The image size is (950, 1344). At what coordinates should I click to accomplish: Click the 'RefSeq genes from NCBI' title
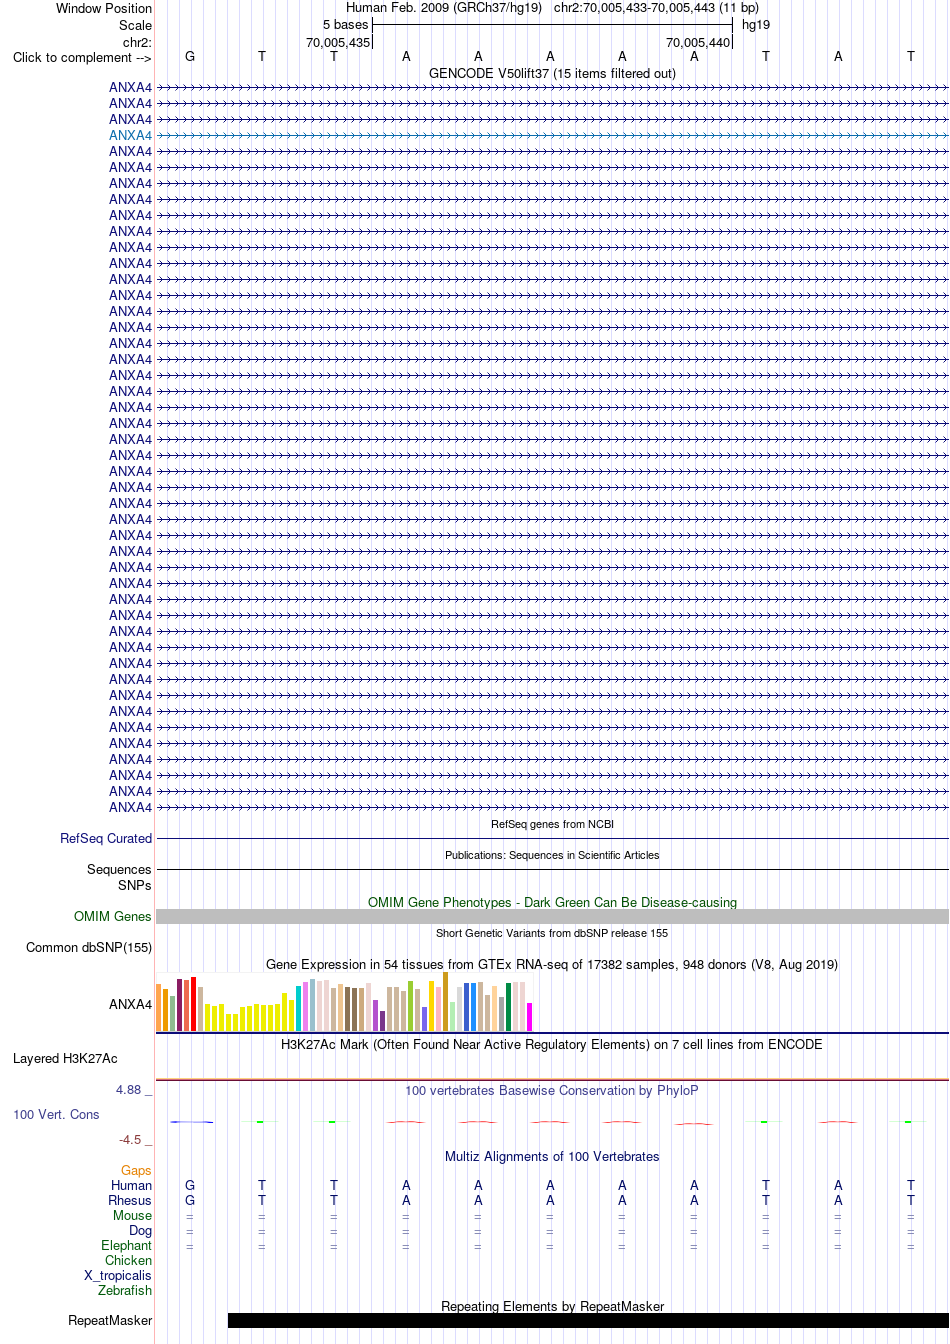[x=552, y=824]
